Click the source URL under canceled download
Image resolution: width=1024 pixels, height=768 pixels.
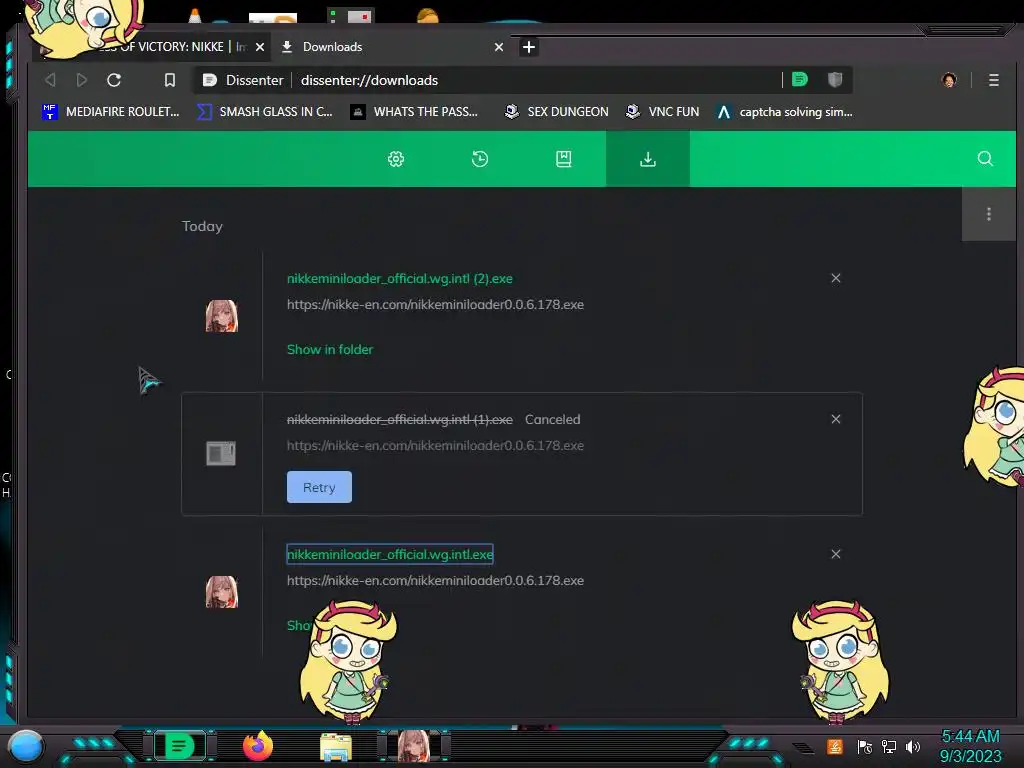click(435, 445)
